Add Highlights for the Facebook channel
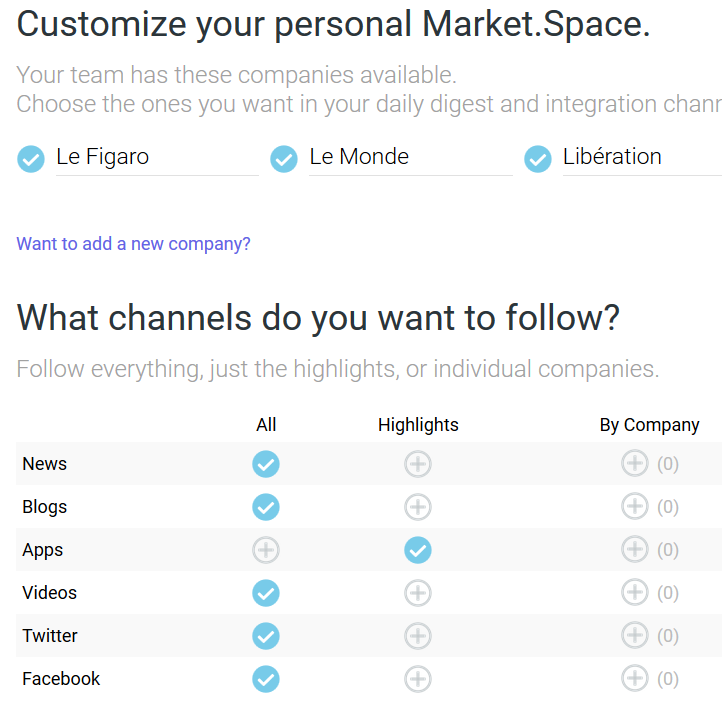This screenshot has height=718, width=722. 418,679
